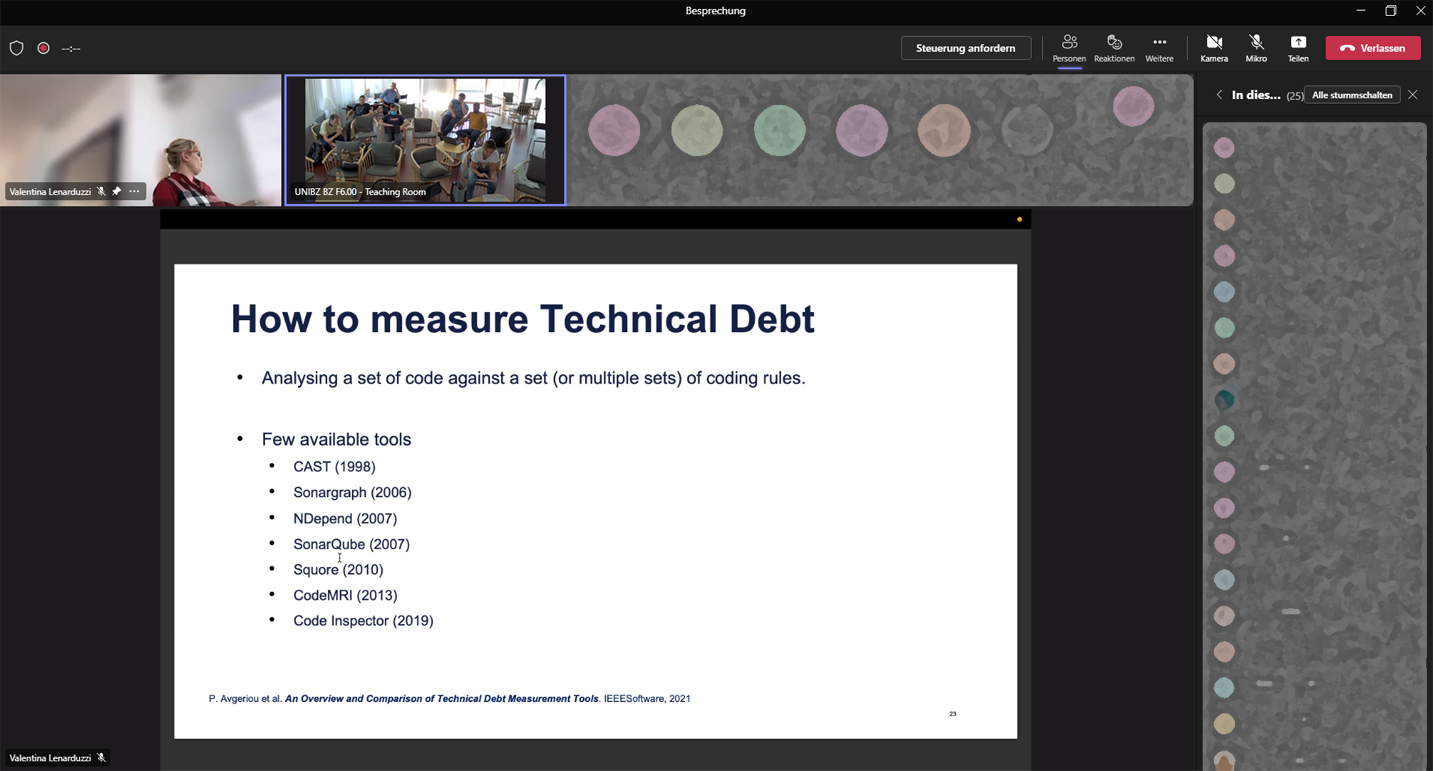Select the UNIBZ Teaching Room video tile
Image resolution: width=1433 pixels, height=771 pixels.
click(x=425, y=140)
